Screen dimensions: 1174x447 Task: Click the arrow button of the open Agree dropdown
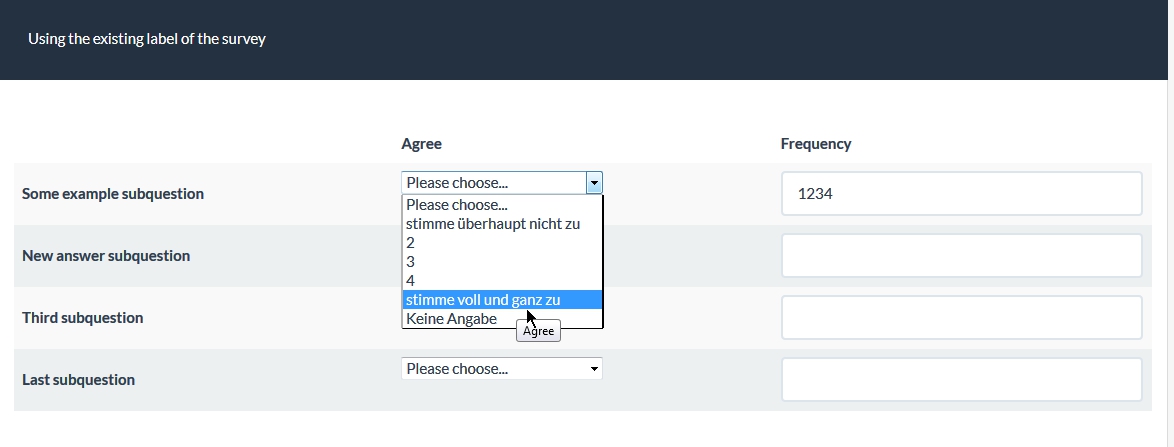594,183
